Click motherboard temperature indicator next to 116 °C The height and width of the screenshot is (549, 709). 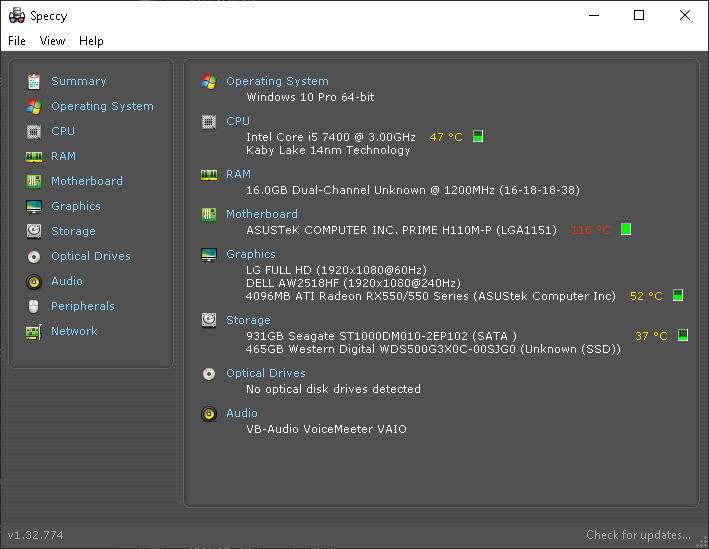tap(626, 229)
